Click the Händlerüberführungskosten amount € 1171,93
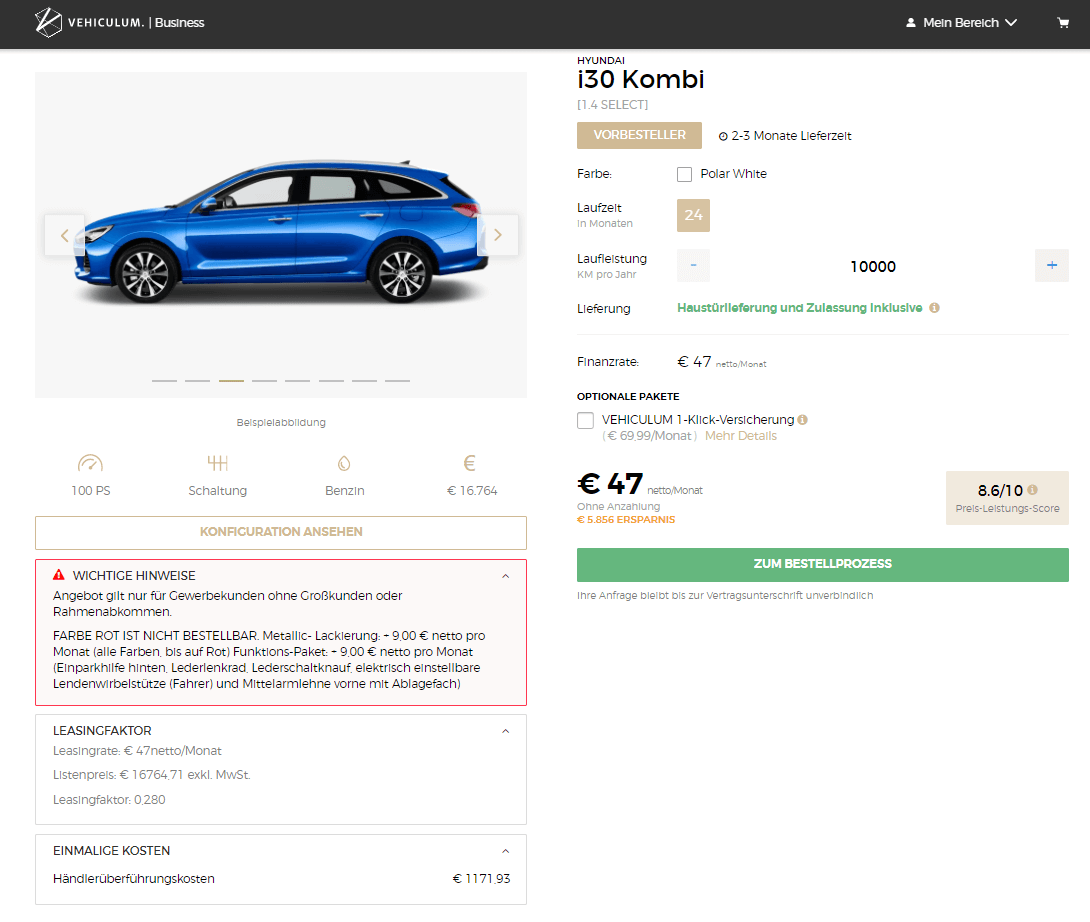Image resolution: width=1090 pixels, height=922 pixels. pyautogui.click(x=482, y=879)
